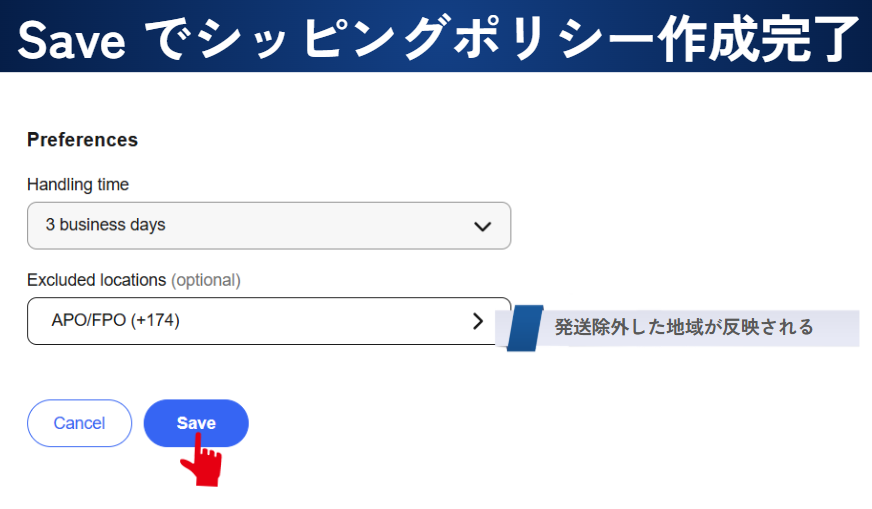The image size is (872, 509).
Task: Click the "(+174)" count in Excluded locations
Action: tap(155, 321)
